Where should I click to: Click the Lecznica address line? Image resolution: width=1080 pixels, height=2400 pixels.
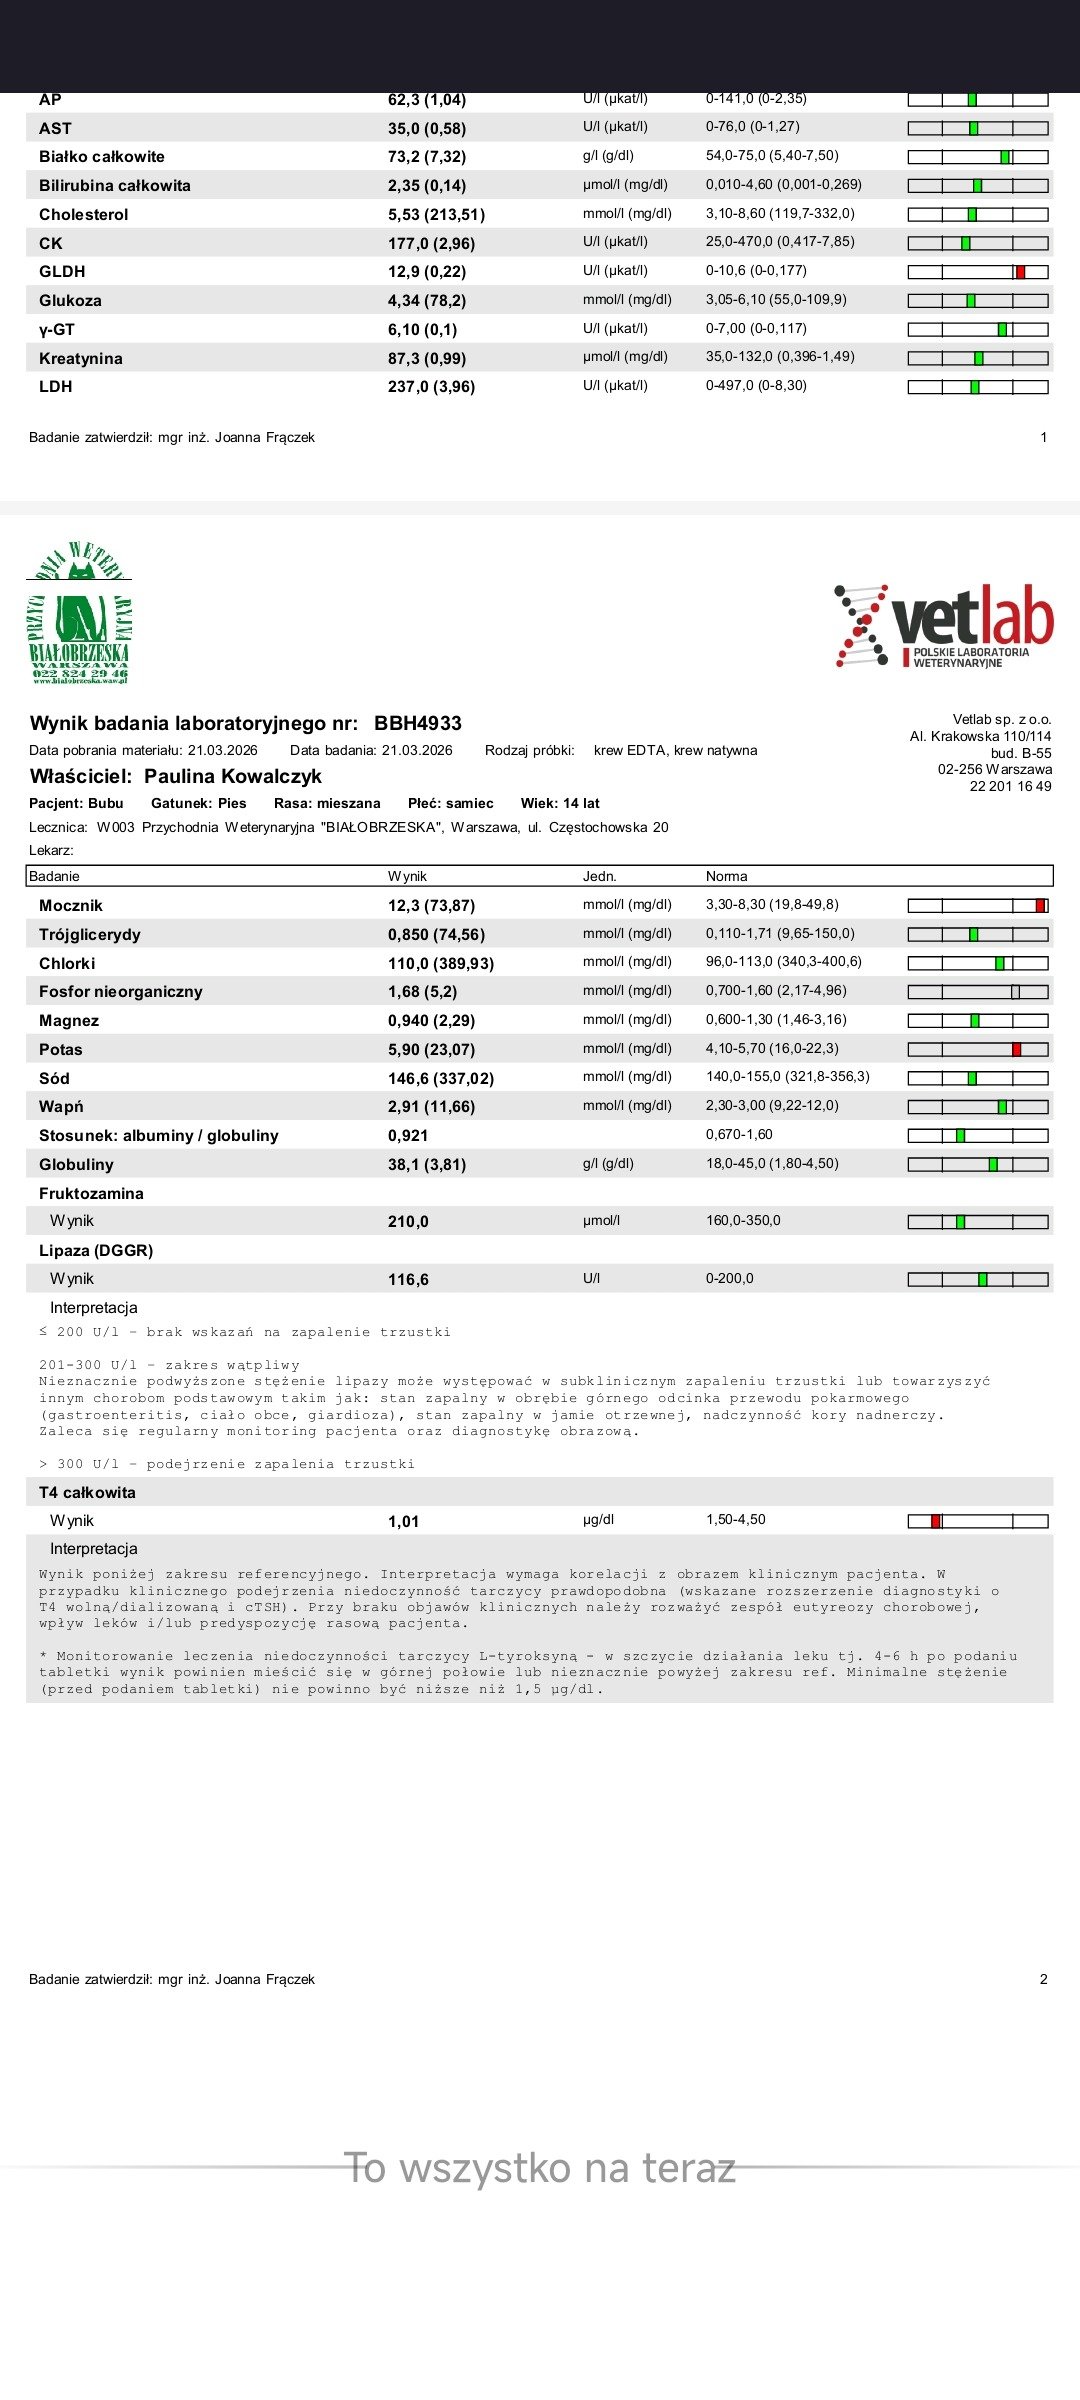click(349, 827)
